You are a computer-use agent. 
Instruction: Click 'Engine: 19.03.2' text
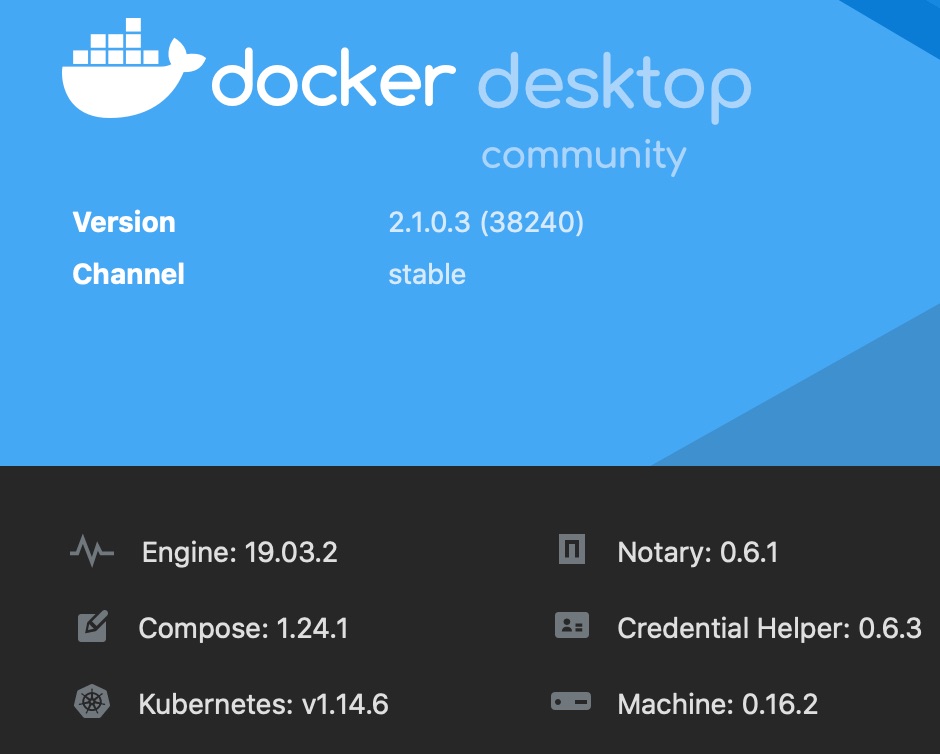click(240, 553)
